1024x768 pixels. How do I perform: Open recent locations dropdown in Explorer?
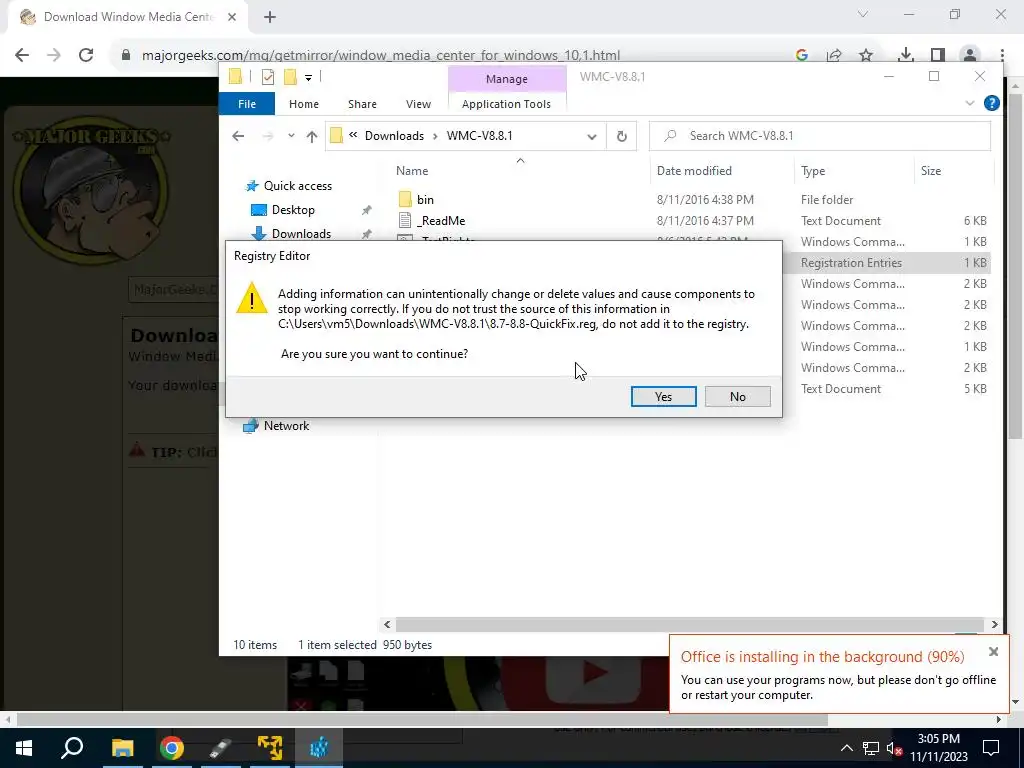(x=291, y=136)
